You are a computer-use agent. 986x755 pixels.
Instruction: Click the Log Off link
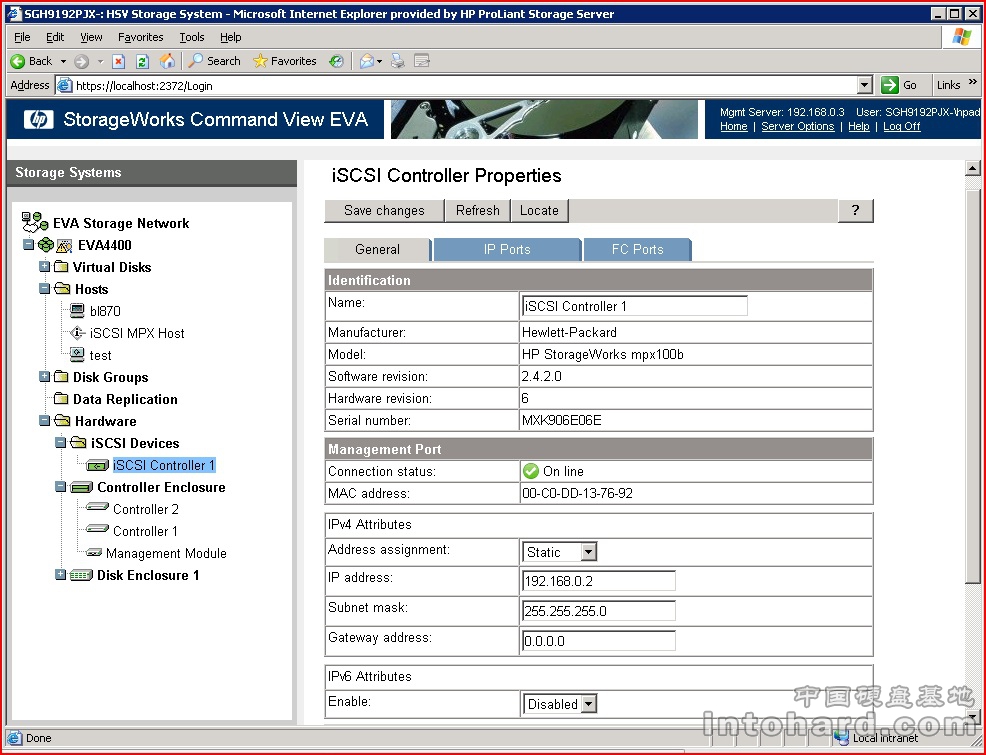902,126
